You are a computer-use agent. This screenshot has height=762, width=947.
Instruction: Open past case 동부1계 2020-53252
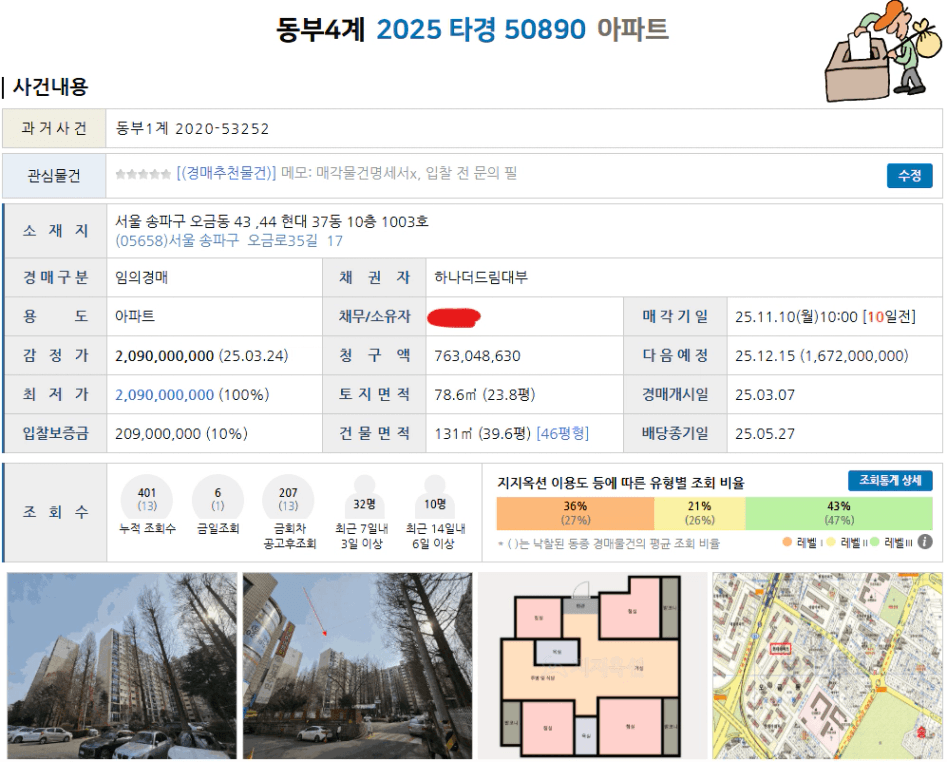[193, 129]
